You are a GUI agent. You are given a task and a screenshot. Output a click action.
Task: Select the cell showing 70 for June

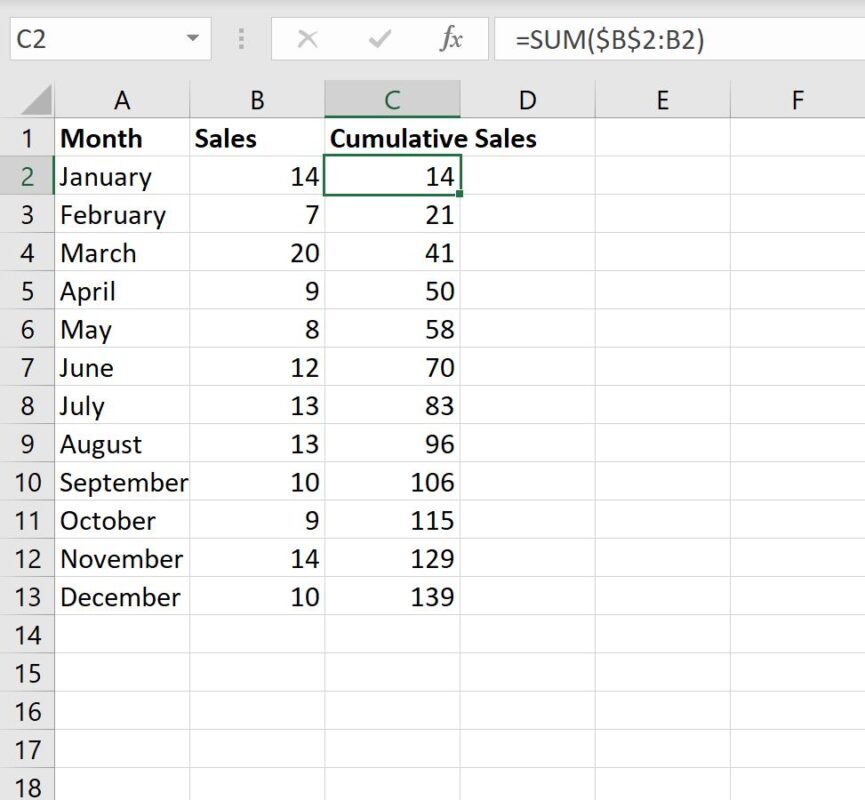393,368
